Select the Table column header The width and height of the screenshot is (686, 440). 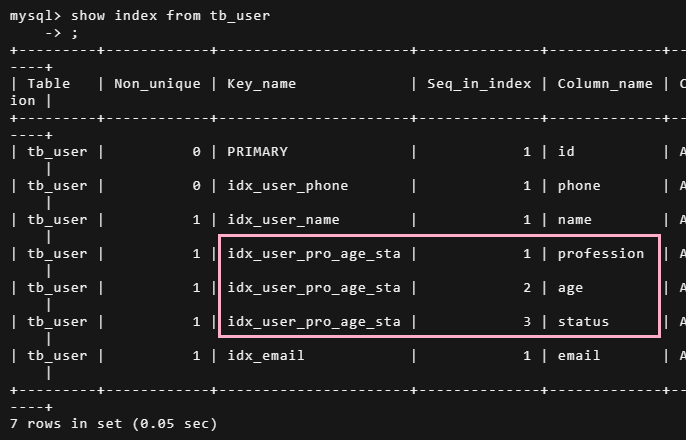point(49,84)
